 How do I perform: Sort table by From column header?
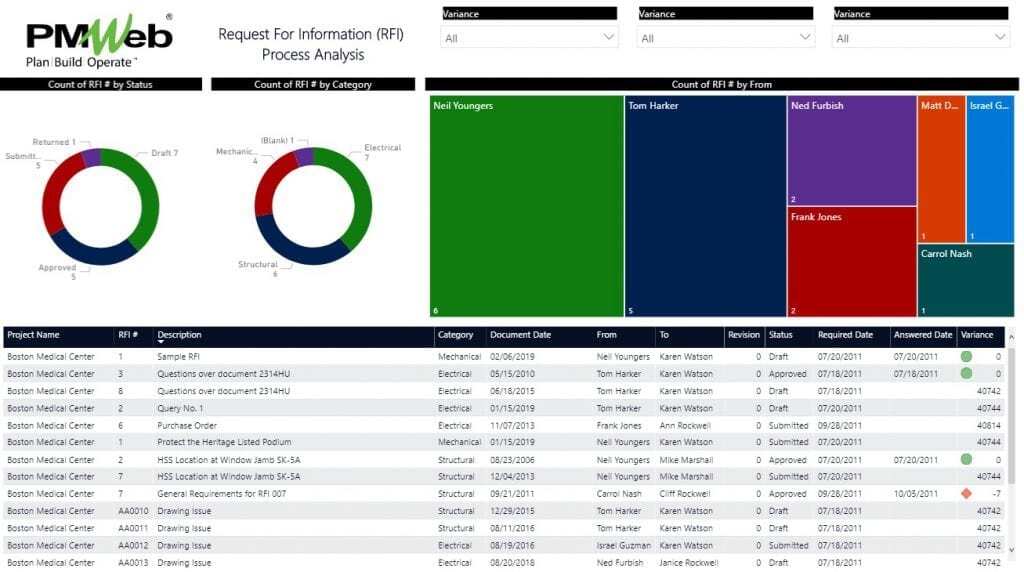coord(606,334)
